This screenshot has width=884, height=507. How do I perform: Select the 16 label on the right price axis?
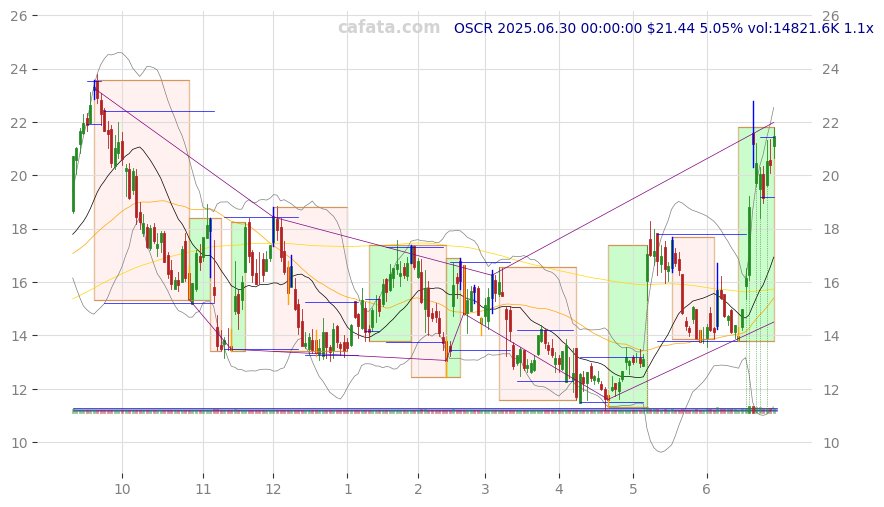[830, 283]
